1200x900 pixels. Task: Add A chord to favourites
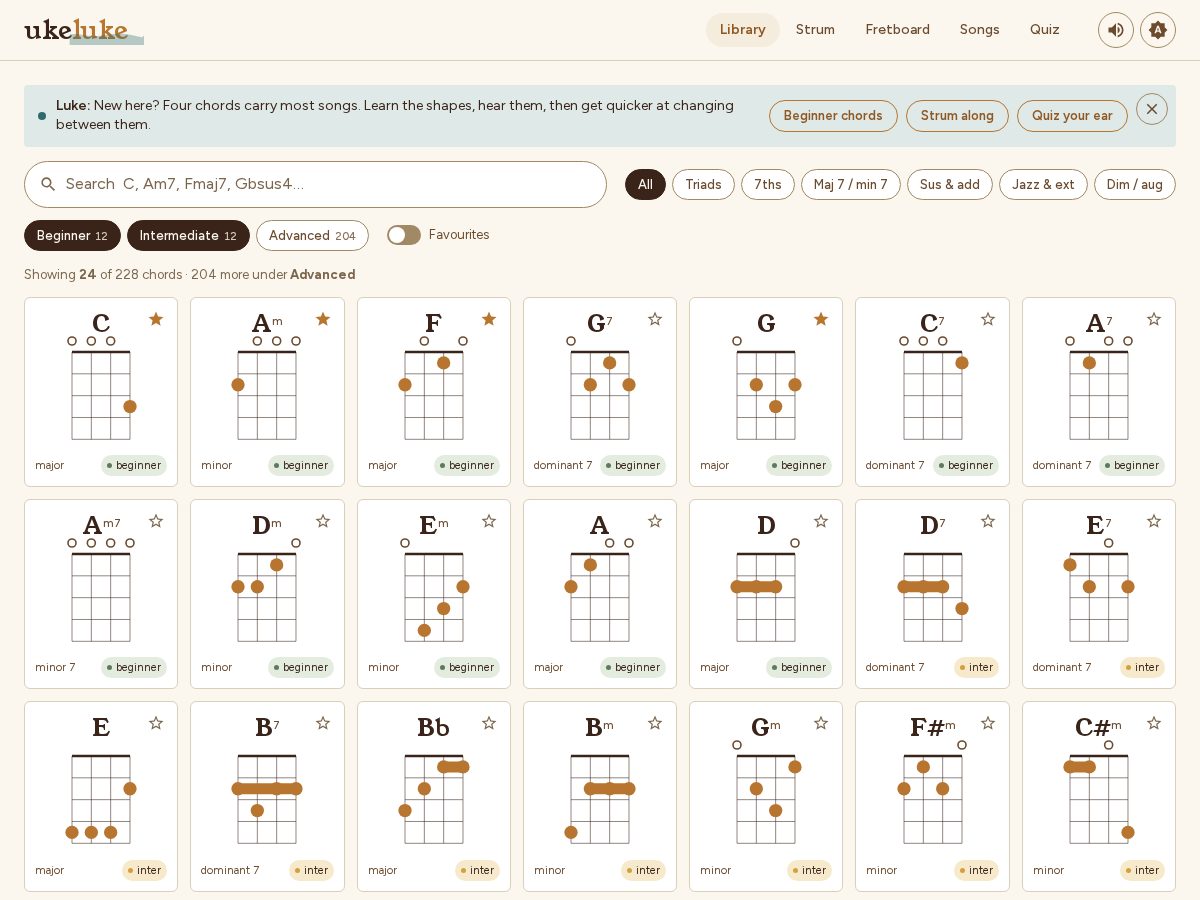coord(655,521)
